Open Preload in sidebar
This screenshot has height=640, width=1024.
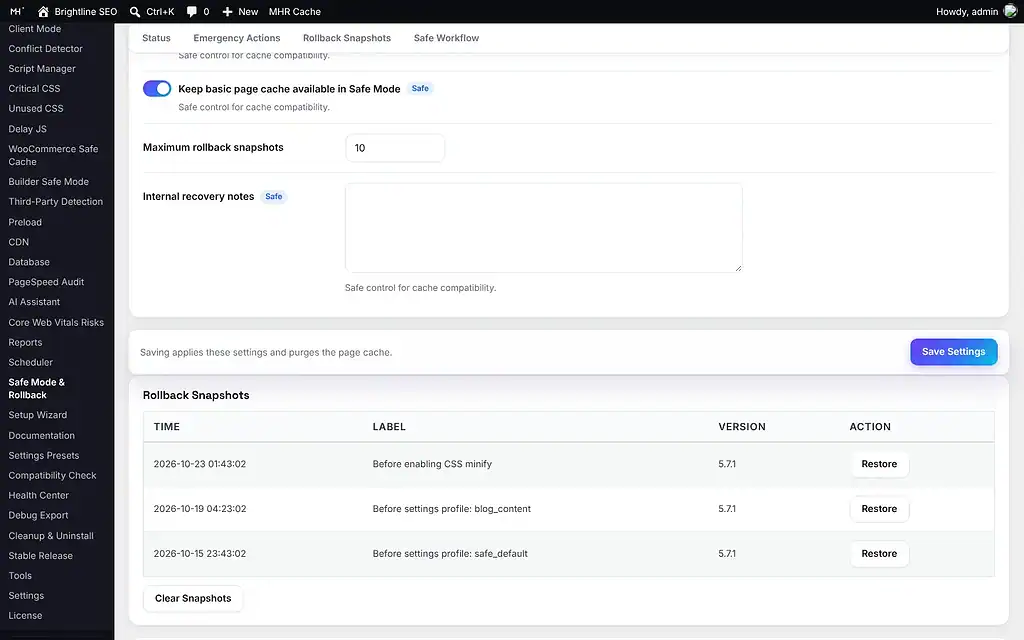(x=25, y=222)
